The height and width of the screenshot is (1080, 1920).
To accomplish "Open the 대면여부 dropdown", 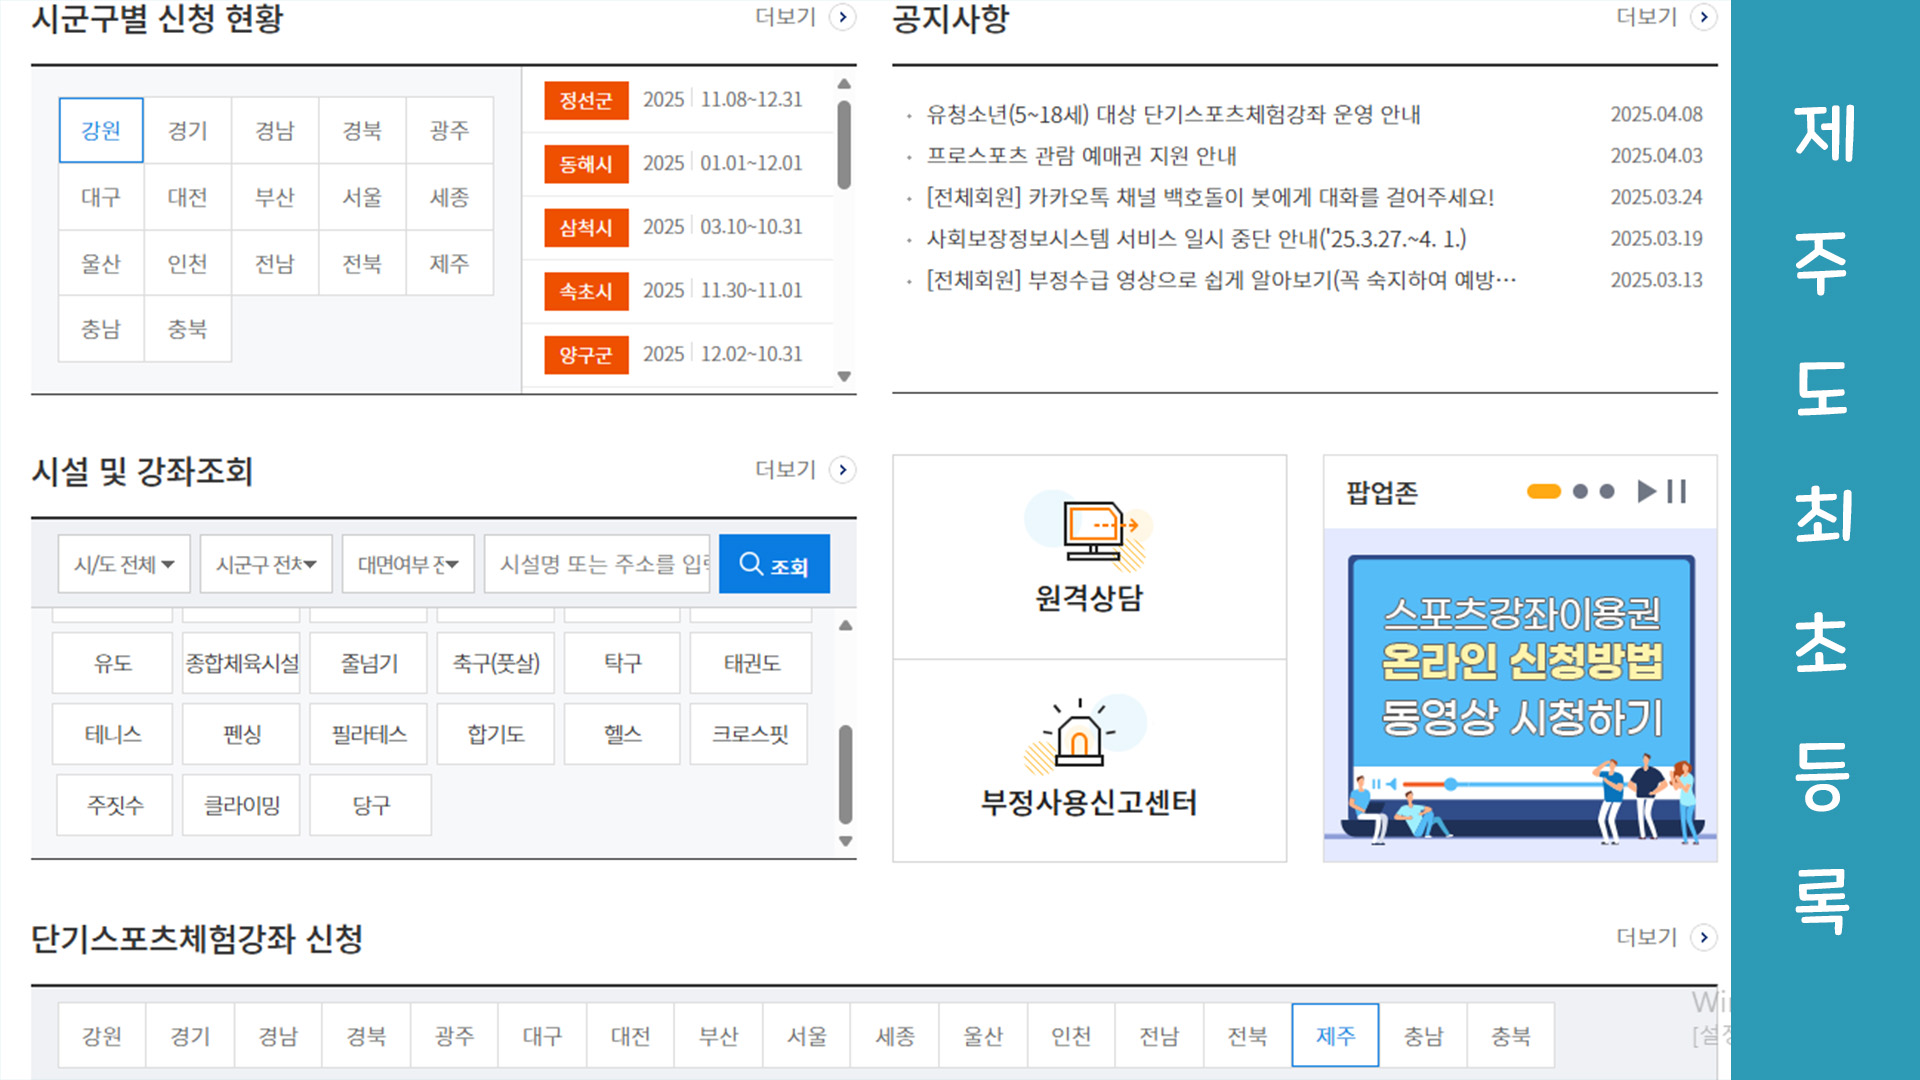I will (408, 564).
